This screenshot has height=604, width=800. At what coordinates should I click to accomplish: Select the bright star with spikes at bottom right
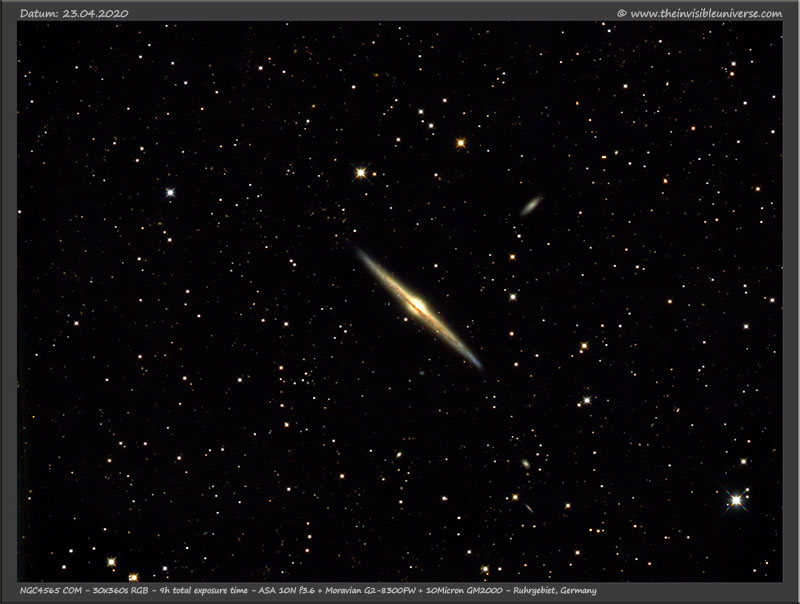coord(736,500)
